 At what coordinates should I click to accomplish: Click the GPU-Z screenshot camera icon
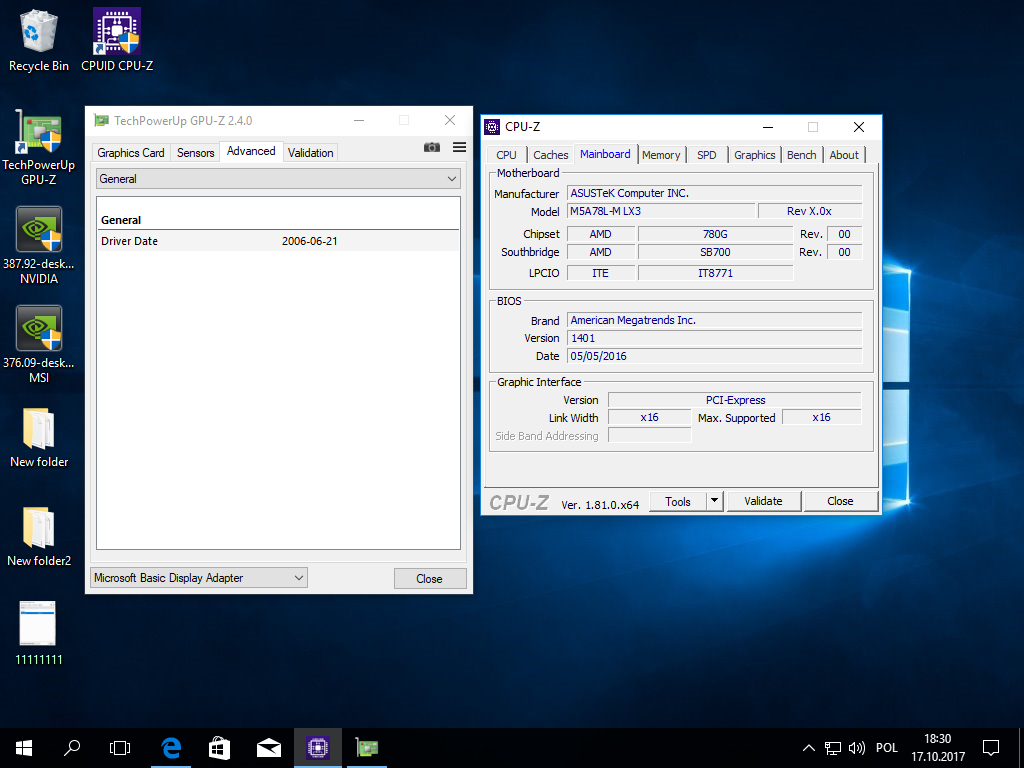[432, 148]
